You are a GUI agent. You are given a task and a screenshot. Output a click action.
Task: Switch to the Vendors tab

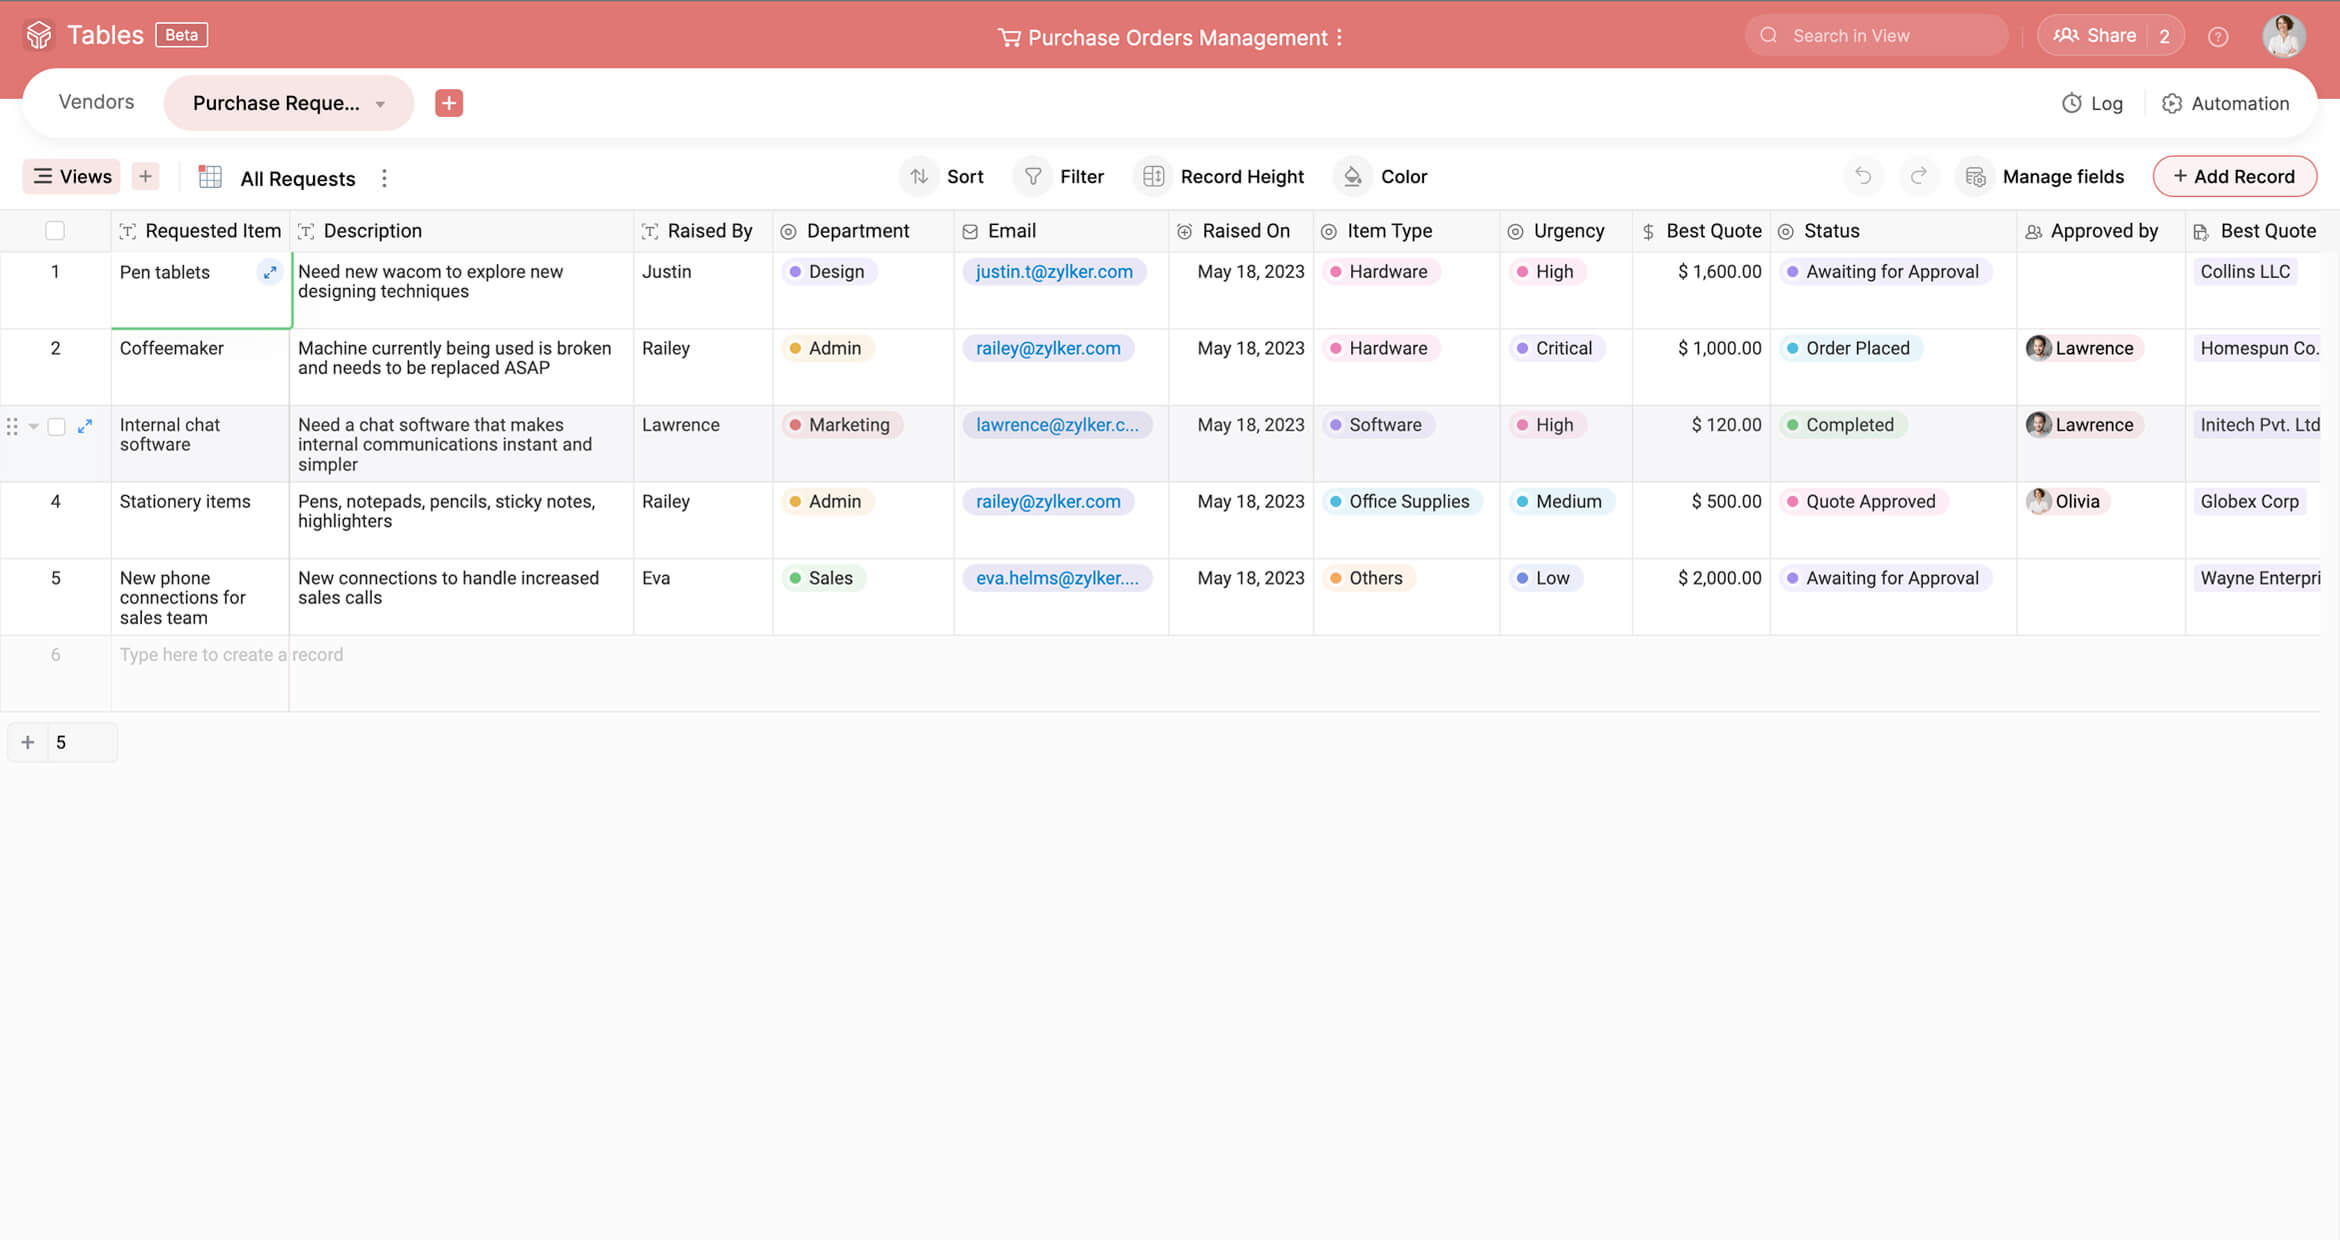pos(96,102)
